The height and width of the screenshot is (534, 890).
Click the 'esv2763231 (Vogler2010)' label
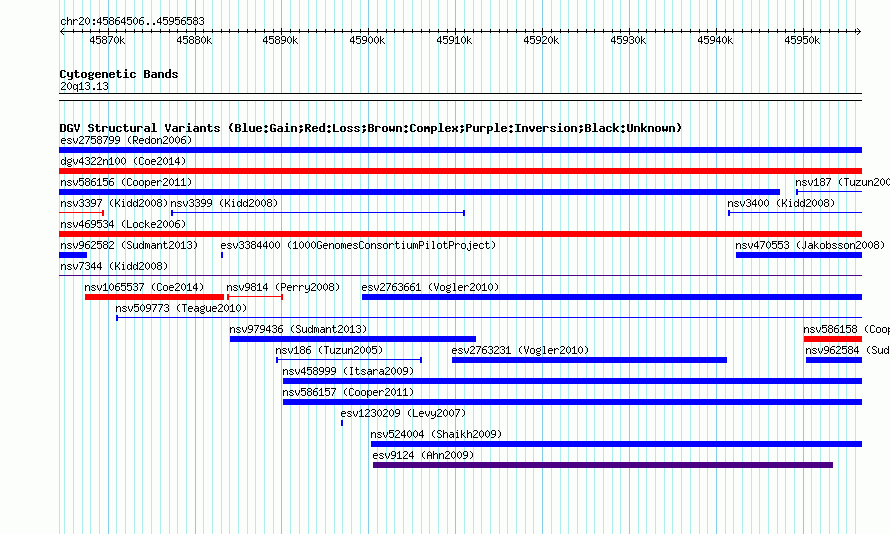(x=520, y=350)
